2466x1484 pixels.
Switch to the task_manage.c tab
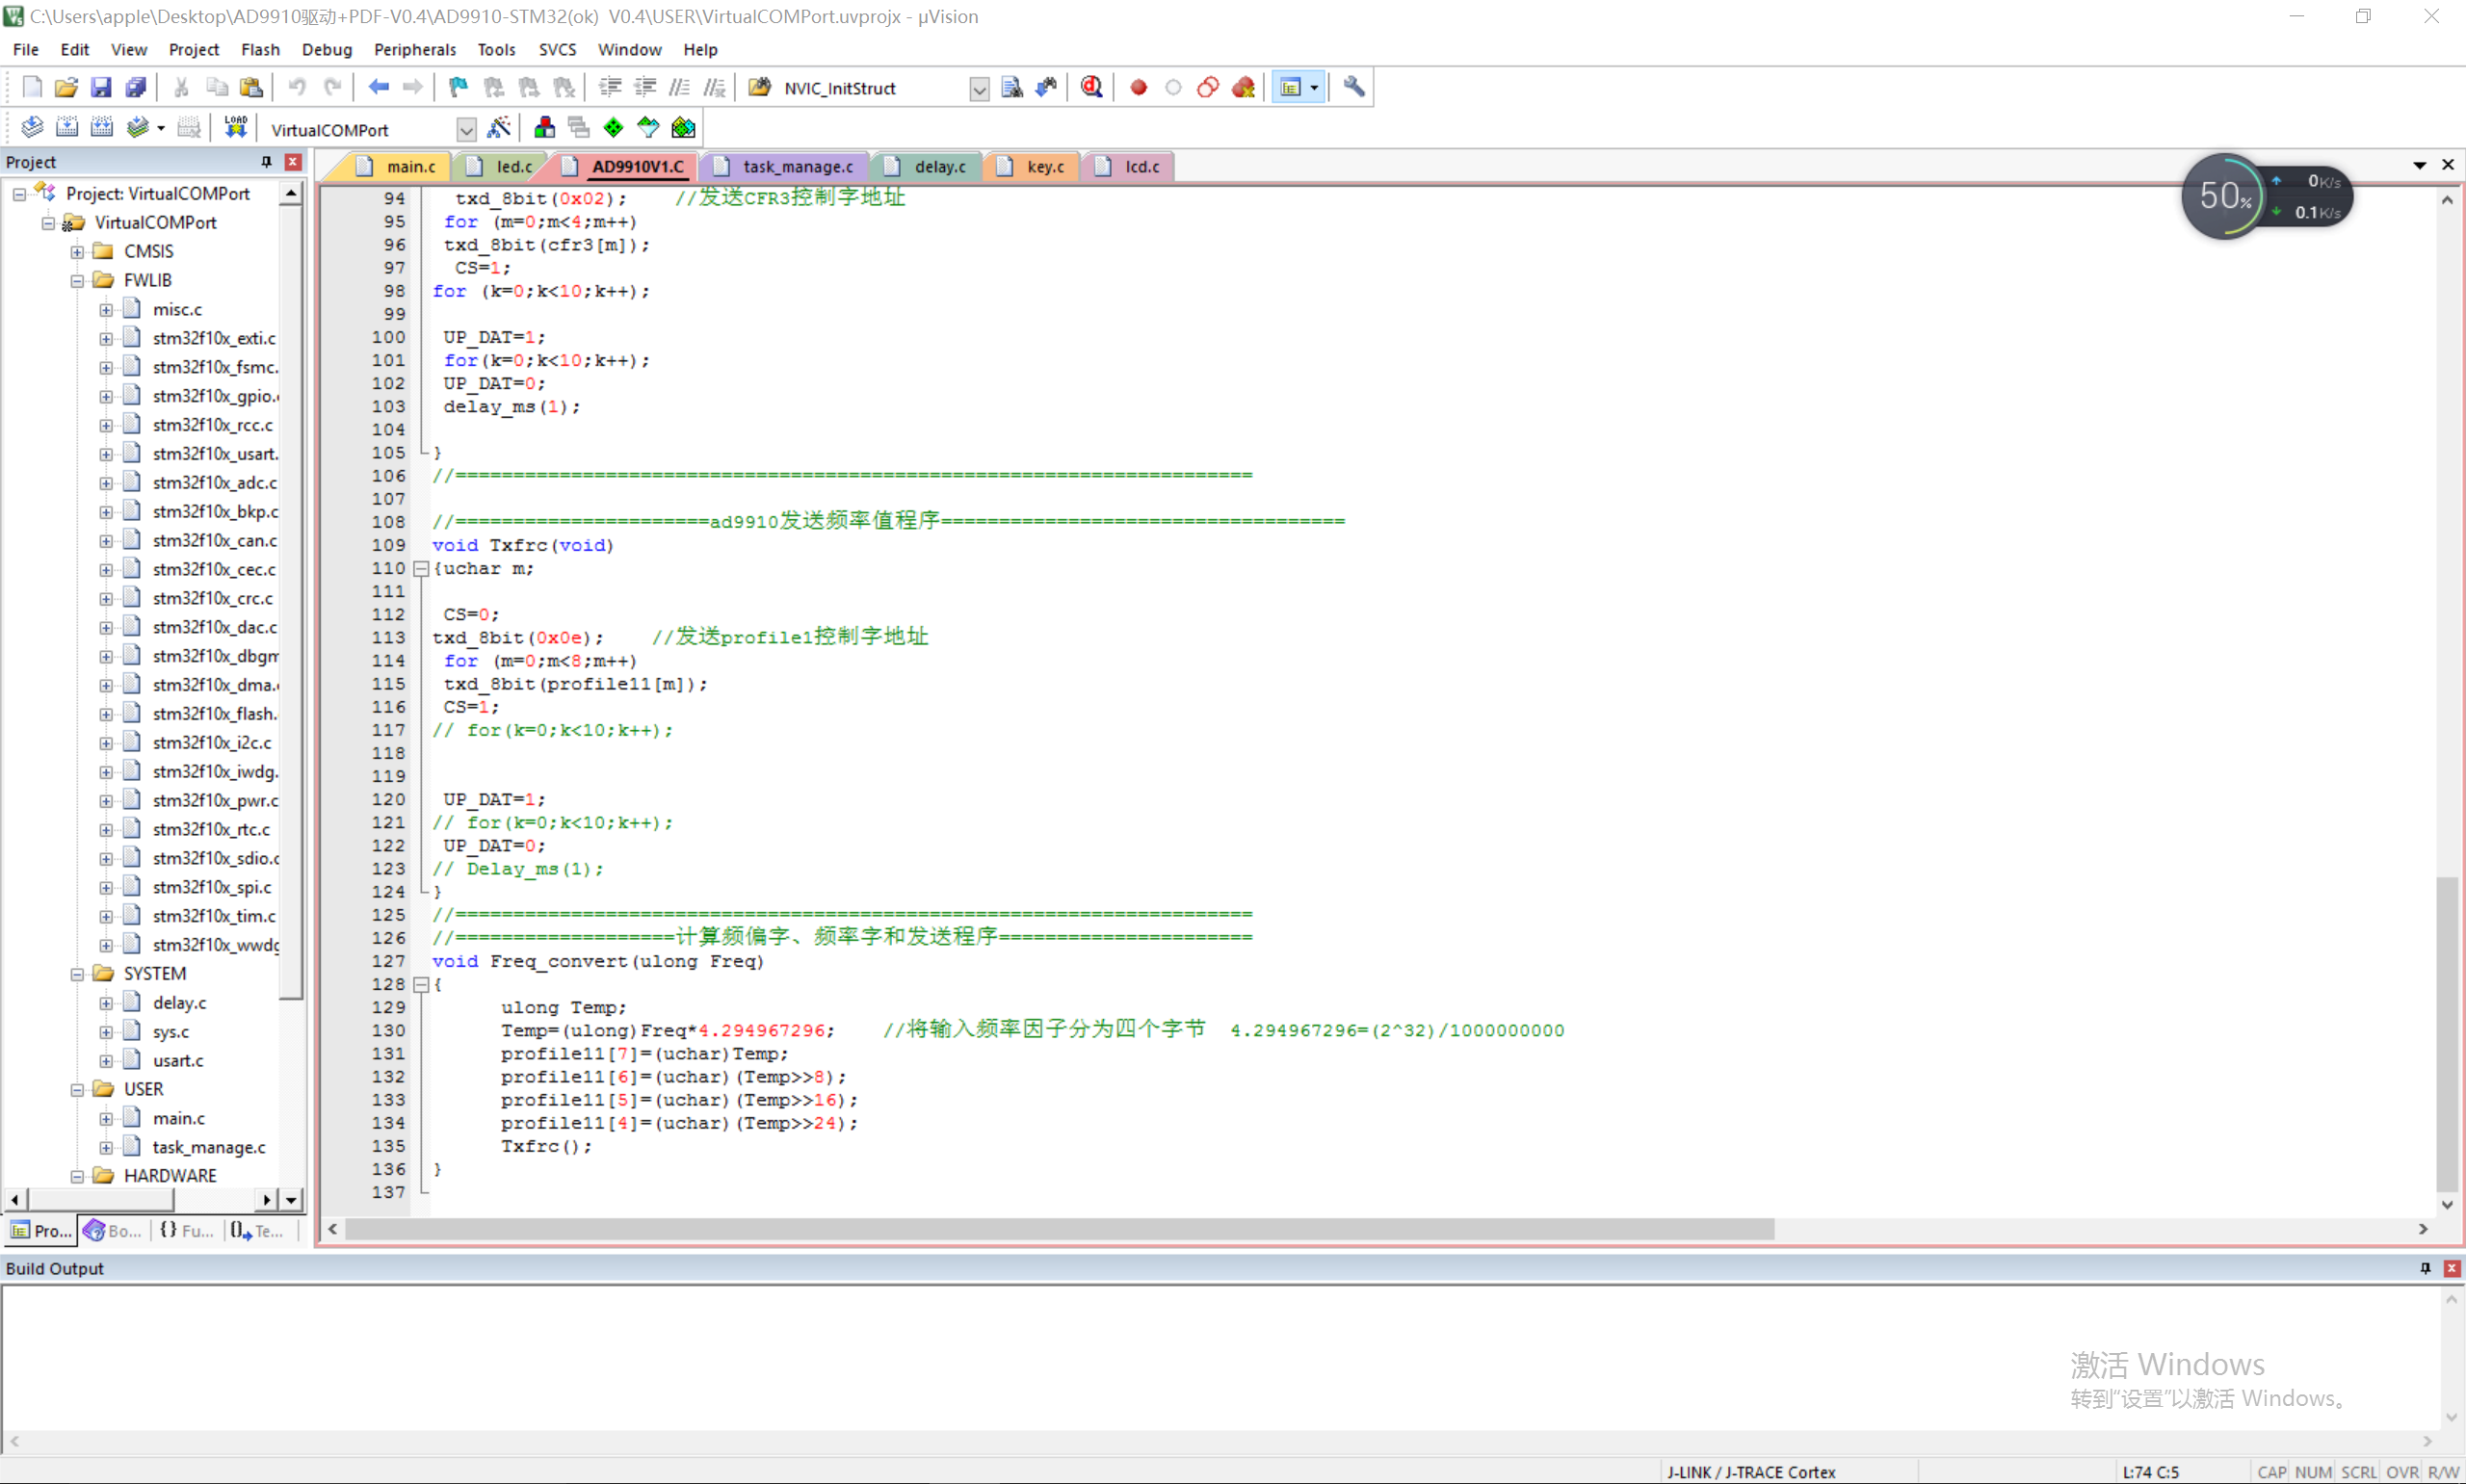click(x=796, y=167)
